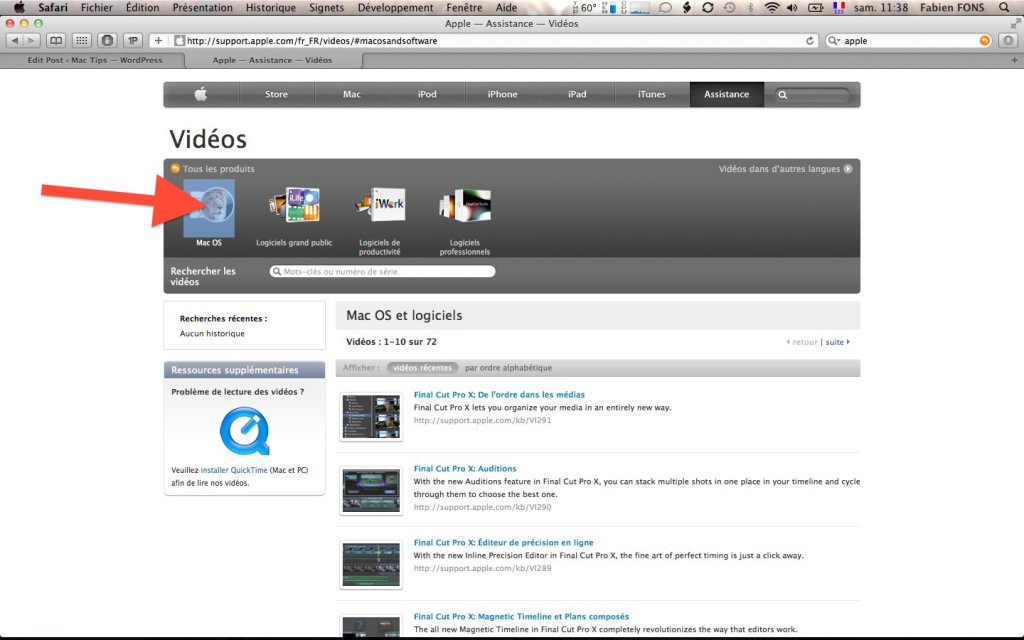Viewport: 1024px width, 640px height.
Task: Open the Développement menu
Action: 396,8
